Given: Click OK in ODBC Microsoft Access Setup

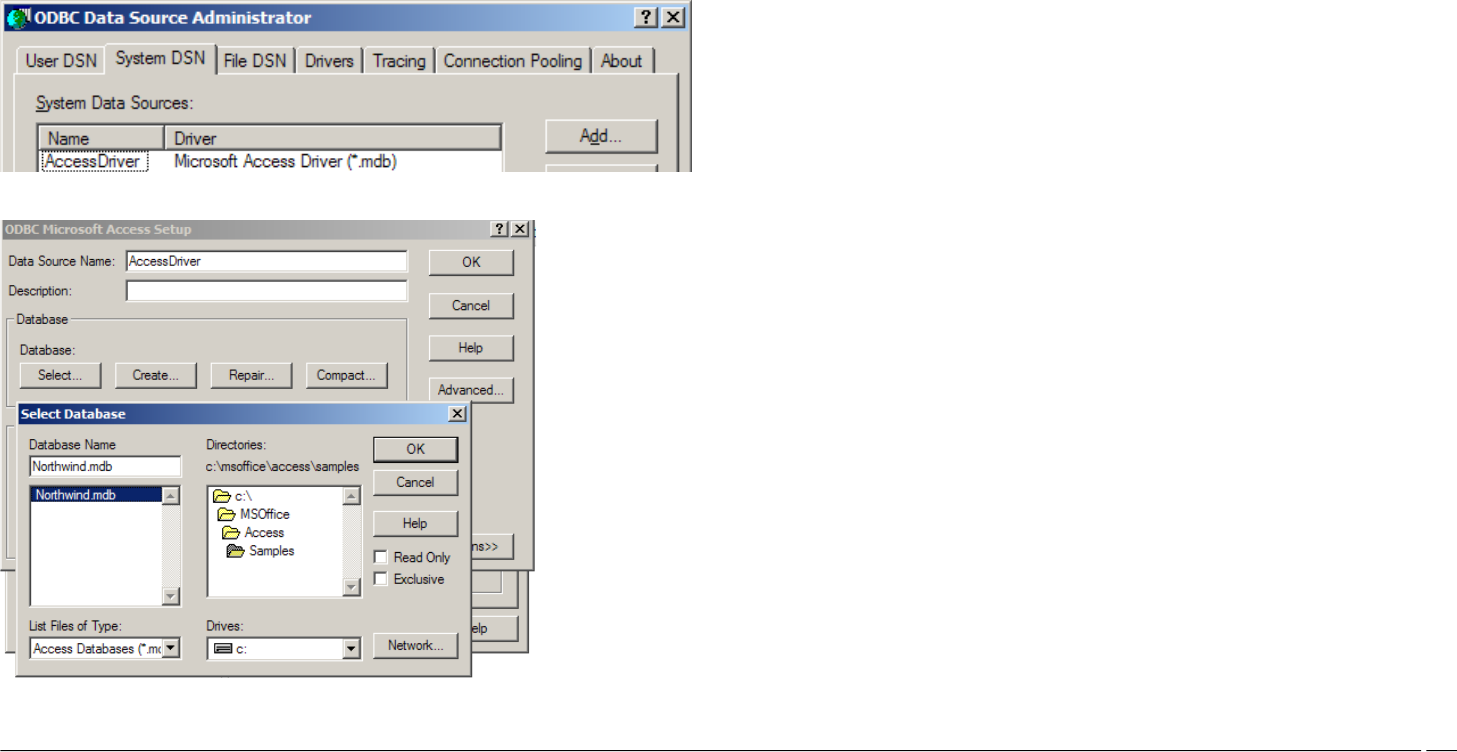Looking at the screenshot, I should pos(471,262).
